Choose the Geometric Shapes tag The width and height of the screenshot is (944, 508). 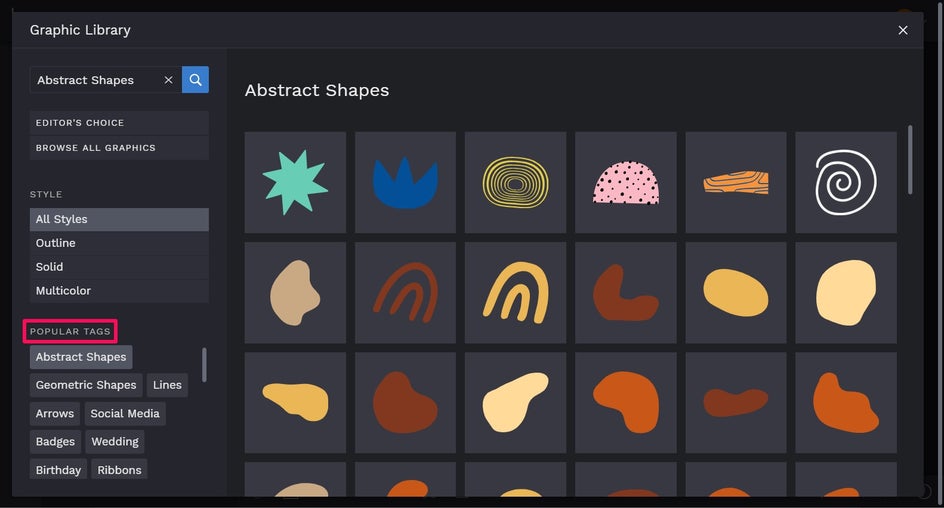pyautogui.click(x=86, y=385)
